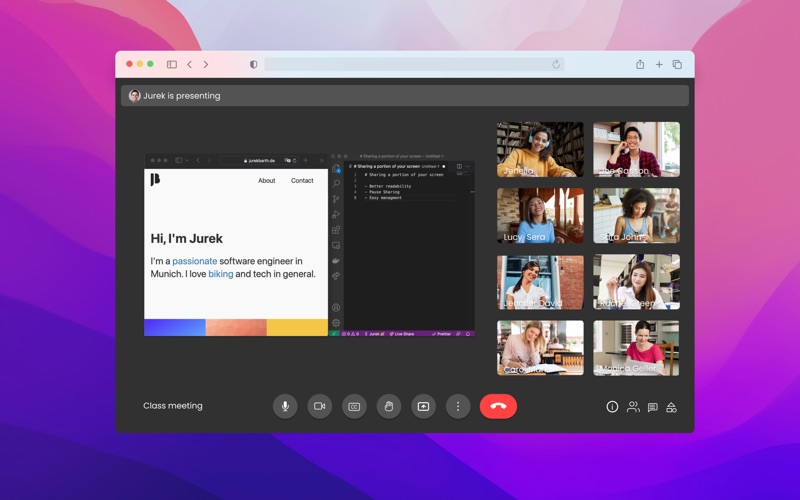Open Explorer in the shared VS Code
This screenshot has height=500, width=800.
336,168
